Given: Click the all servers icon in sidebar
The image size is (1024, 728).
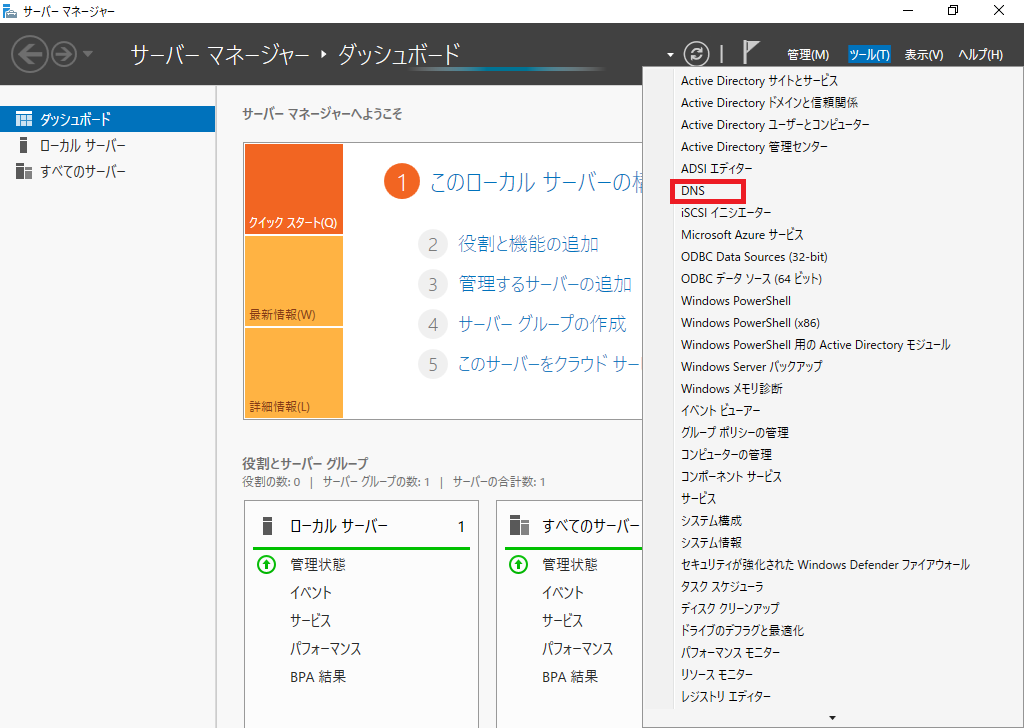Looking at the screenshot, I should click(x=24, y=171).
